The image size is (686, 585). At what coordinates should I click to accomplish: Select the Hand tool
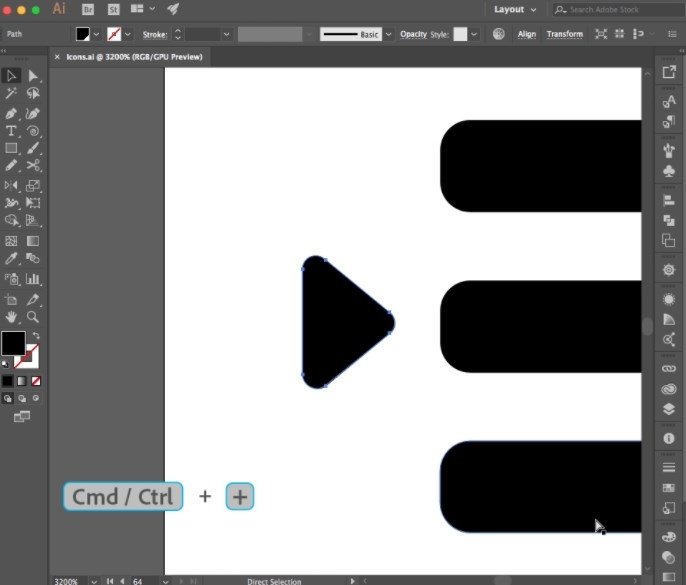(x=11, y=317)
